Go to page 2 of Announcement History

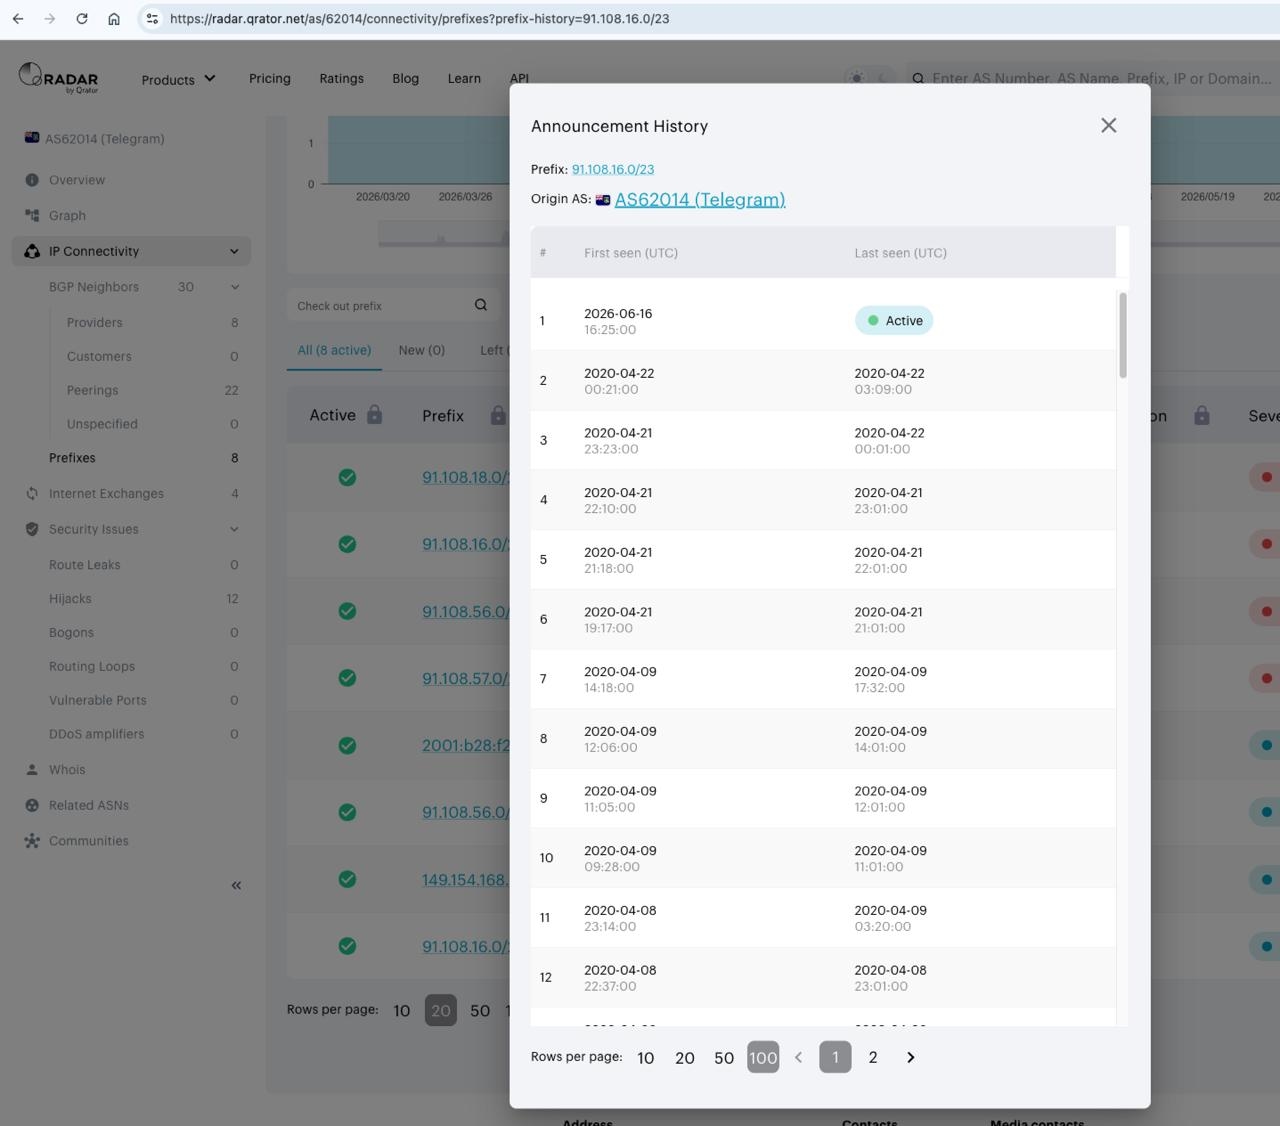click(x=873, y=1057)
